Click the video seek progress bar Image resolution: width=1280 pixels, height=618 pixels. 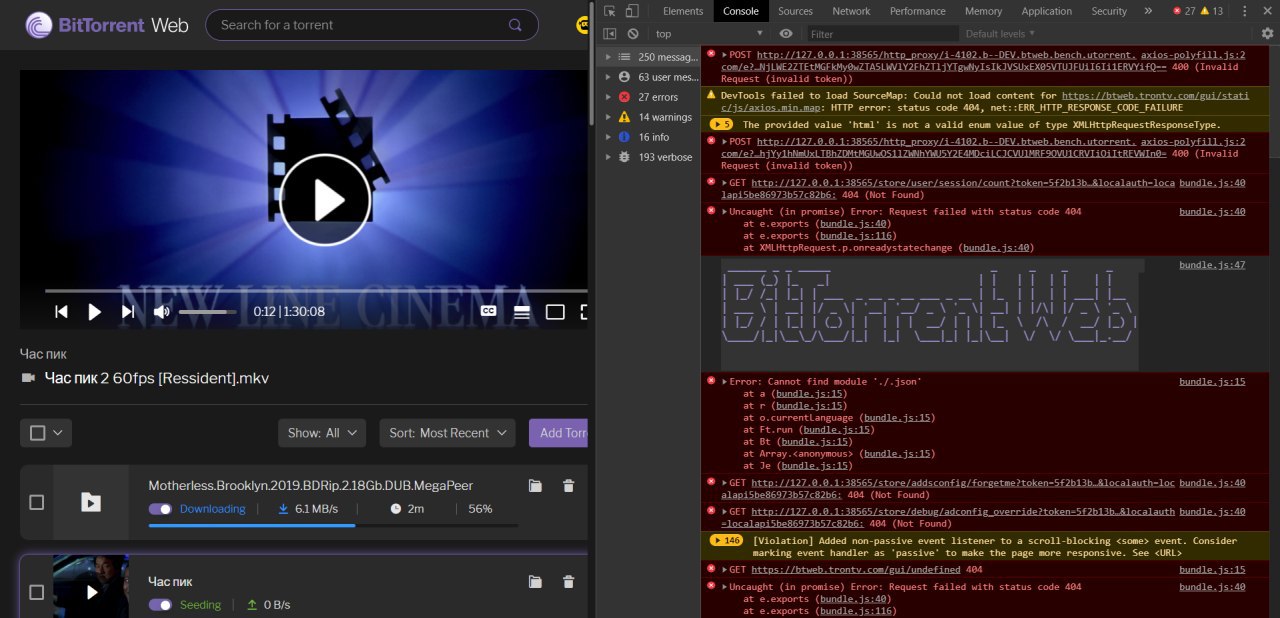(x=316, y=291)
